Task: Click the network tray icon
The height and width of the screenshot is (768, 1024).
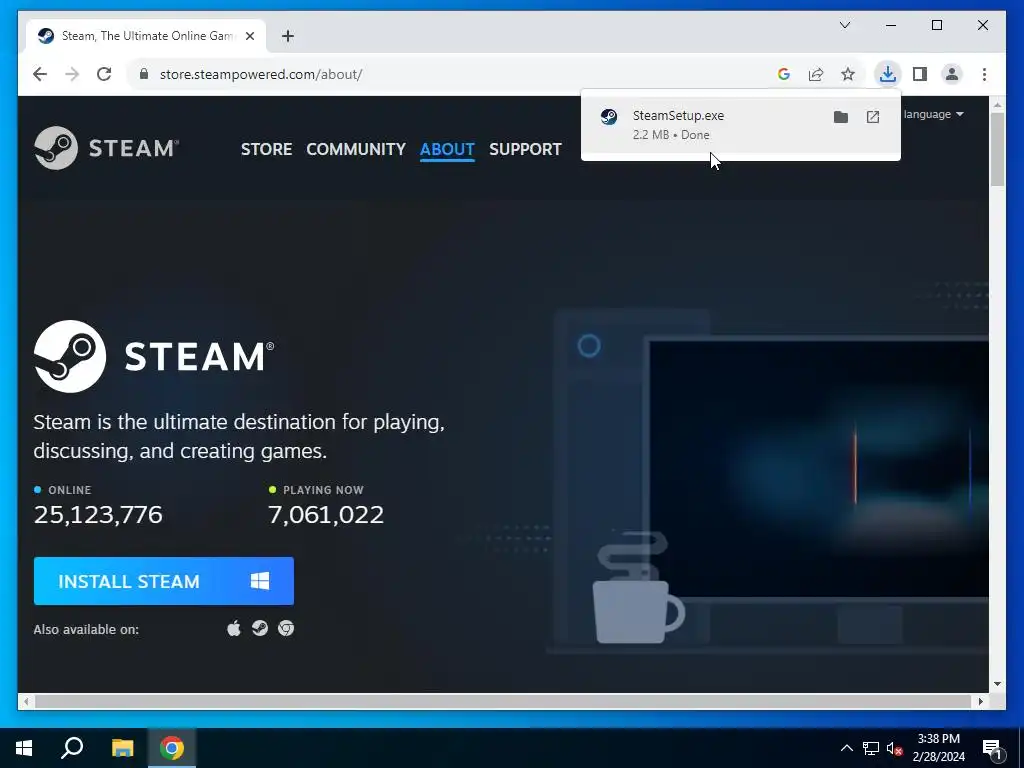Action: coord(871,748)
